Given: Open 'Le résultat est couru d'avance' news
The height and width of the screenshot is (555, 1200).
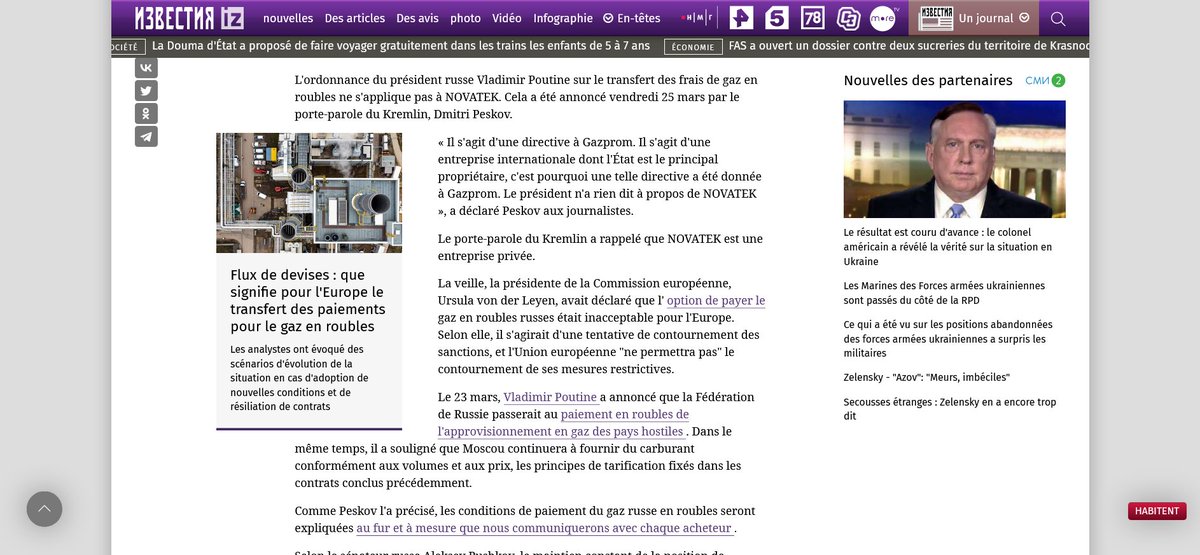Looking at the screenshot, I should (x=948, y=247).
